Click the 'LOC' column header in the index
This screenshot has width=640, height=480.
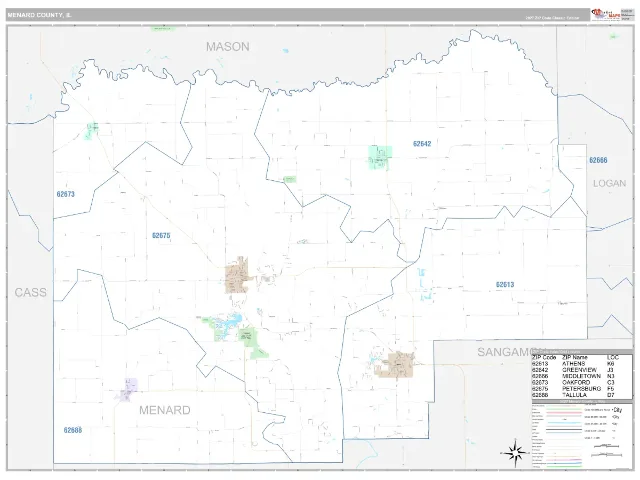click(x=613, y=357)
